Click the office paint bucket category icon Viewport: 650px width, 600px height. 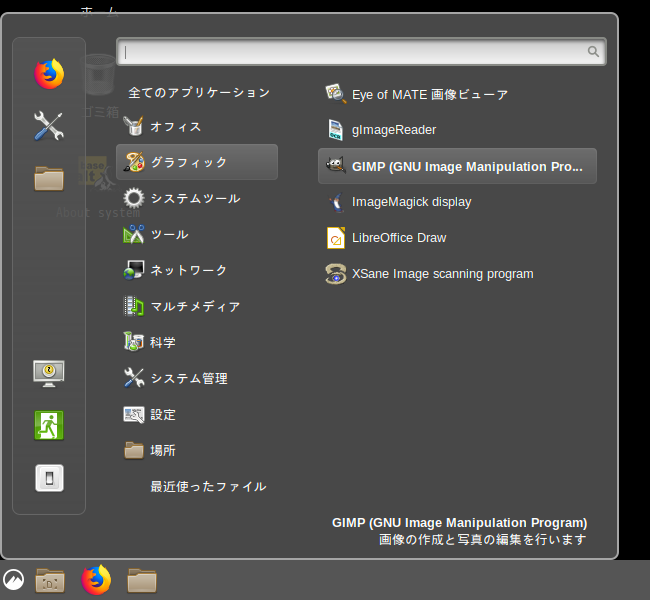point(133,126)
